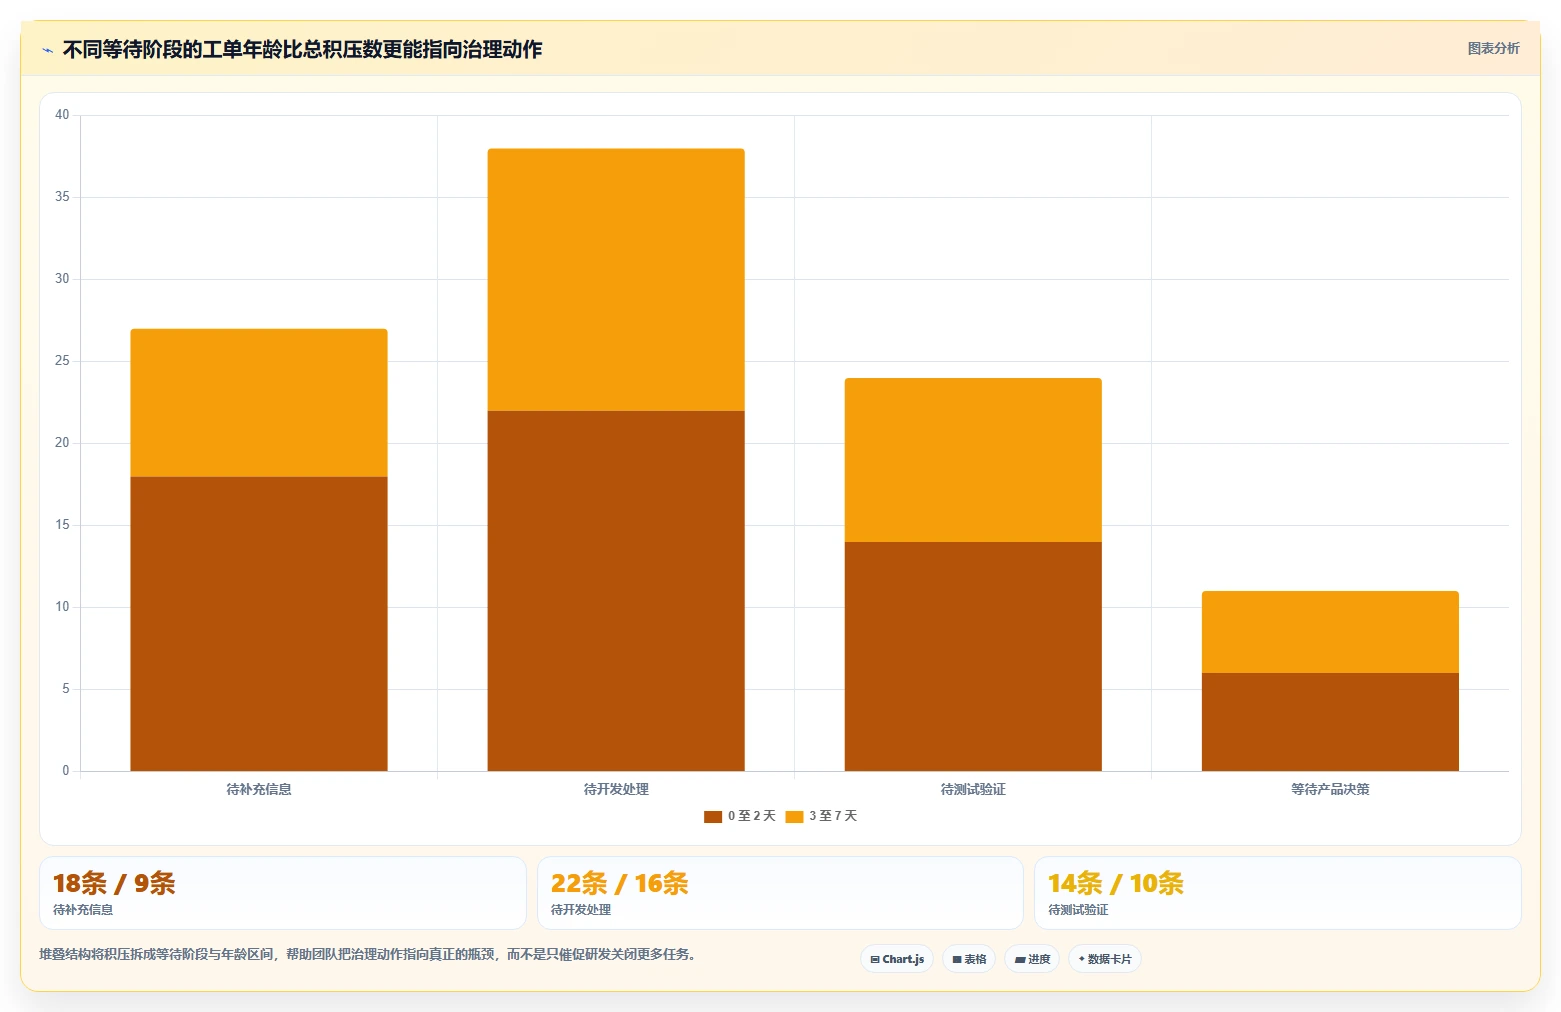Click the orange segment of 待测试验证 bar
The height and width of the screenshot is (1012, 1561).
click(x=973, y=460)
